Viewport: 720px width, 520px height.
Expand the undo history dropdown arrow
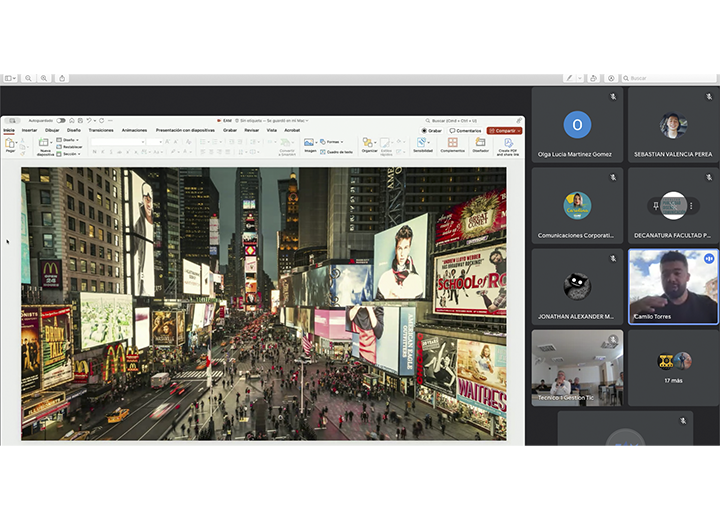pos(95,121)
